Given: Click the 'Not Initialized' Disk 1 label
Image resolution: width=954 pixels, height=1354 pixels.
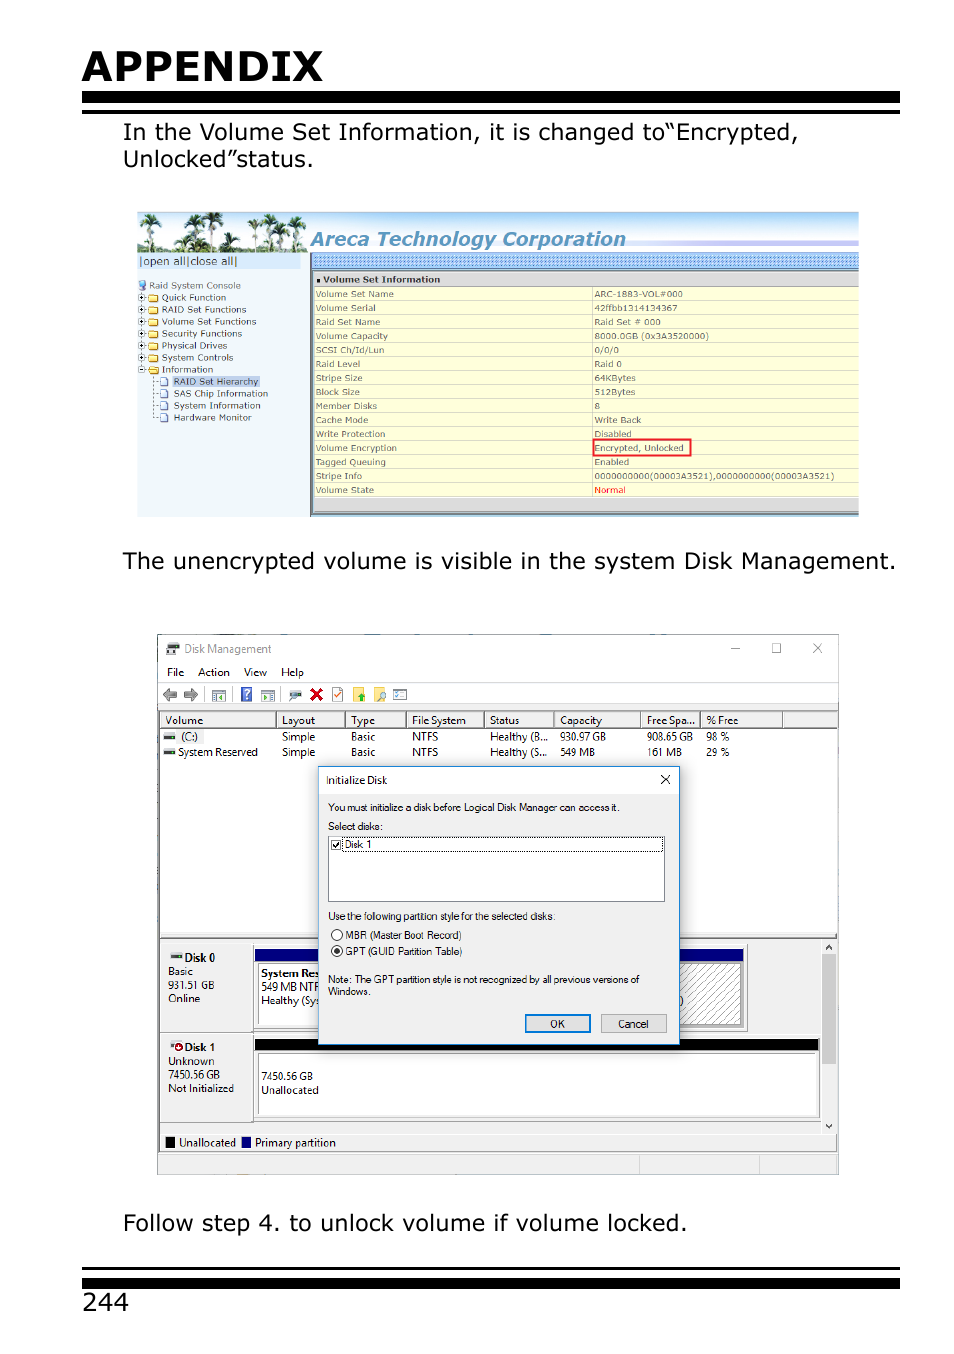Looking at the screenshot, I should [201, 1089].
